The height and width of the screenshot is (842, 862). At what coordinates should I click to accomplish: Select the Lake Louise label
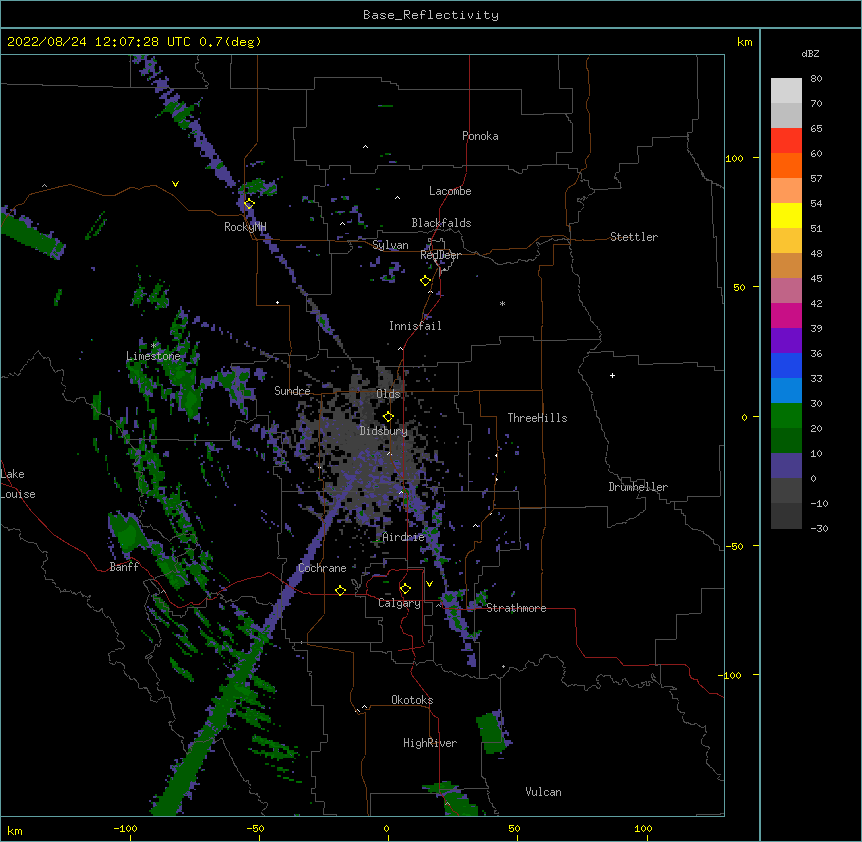click(x=18, y=484)
